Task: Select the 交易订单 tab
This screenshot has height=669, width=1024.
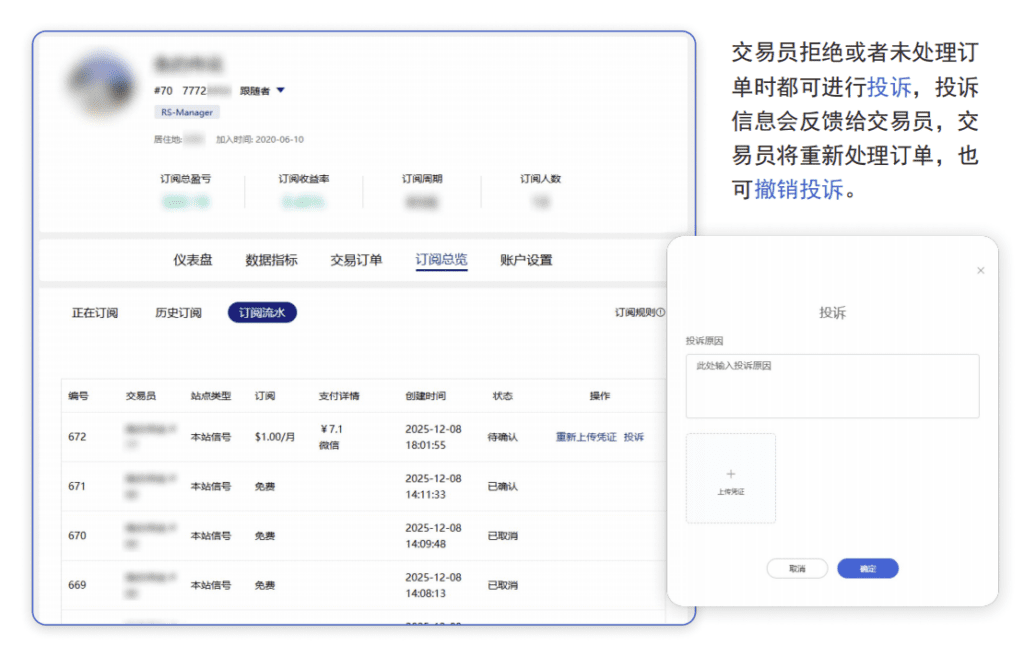Action: [x=356, y=260]
